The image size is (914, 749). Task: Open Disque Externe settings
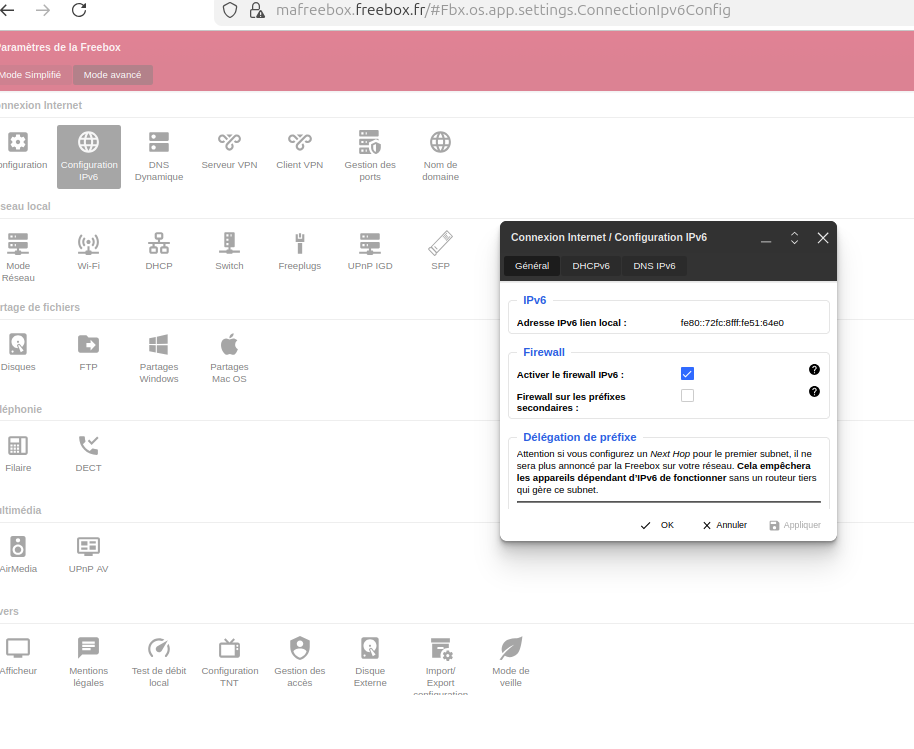370,662
